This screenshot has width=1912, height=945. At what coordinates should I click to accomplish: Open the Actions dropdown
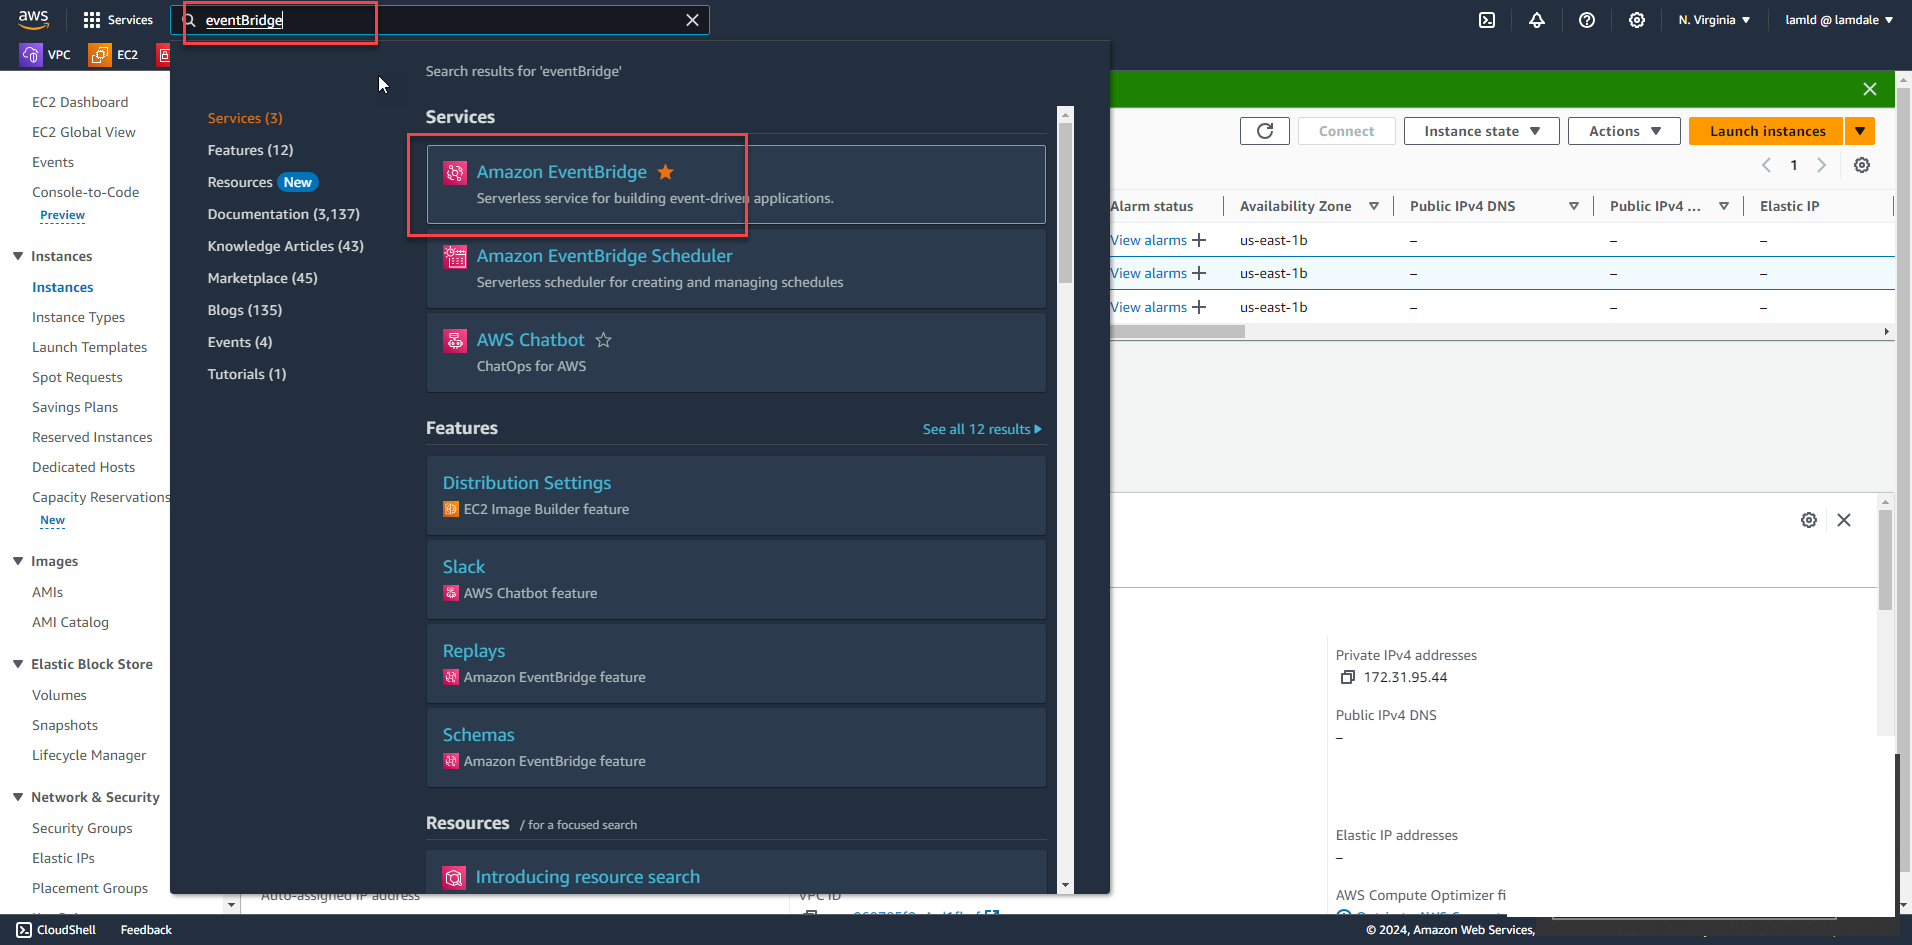1624,131
